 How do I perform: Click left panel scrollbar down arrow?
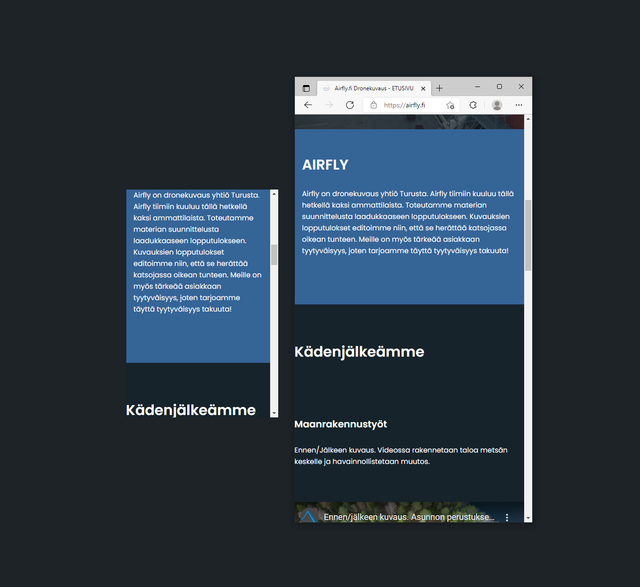(x=274, y=414)
